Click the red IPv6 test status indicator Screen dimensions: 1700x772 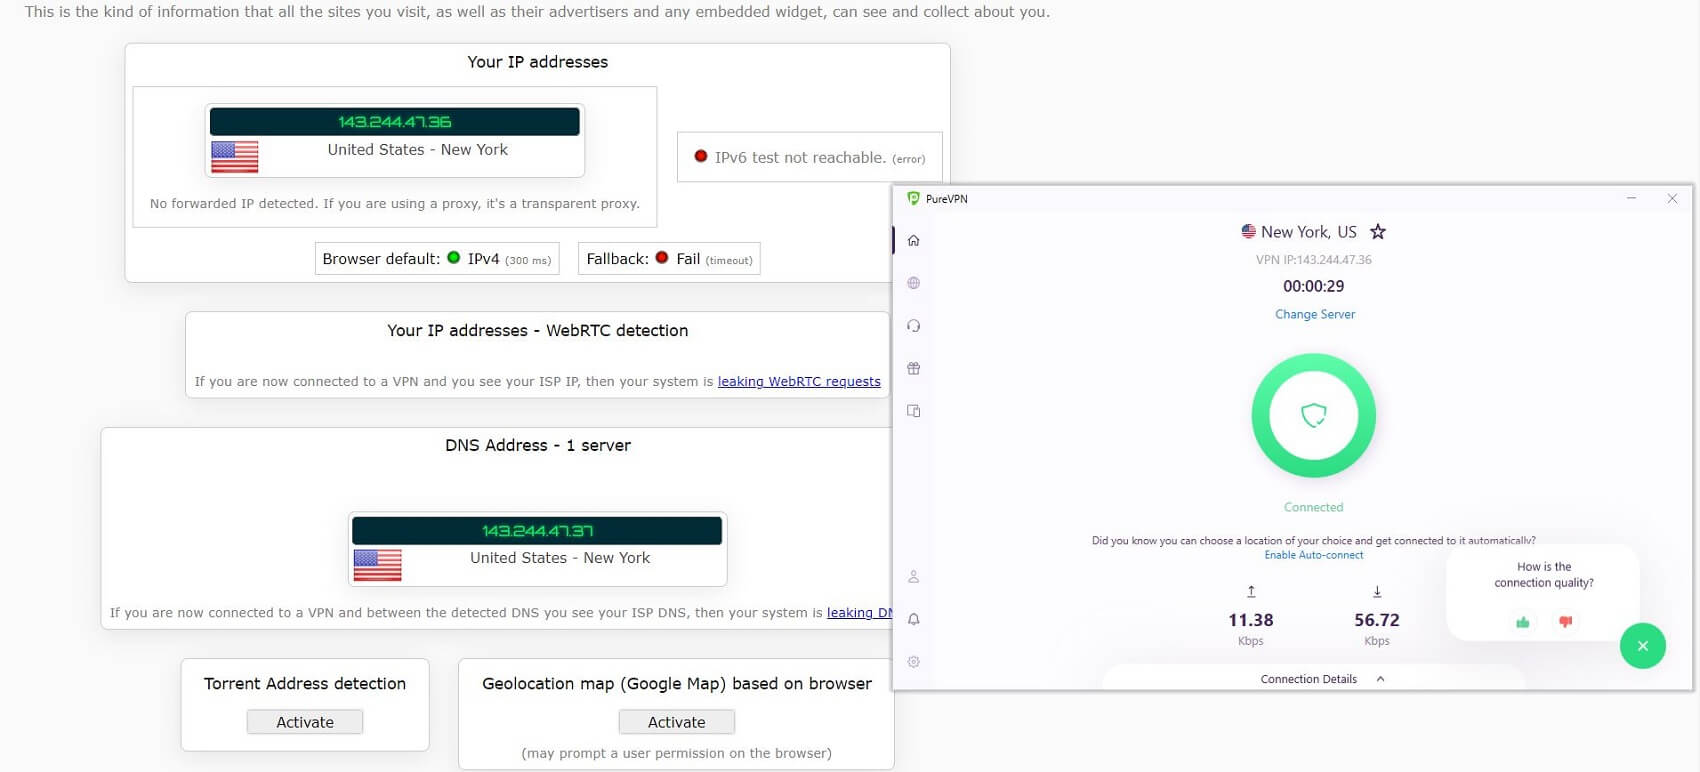click(x=701, y=156)
